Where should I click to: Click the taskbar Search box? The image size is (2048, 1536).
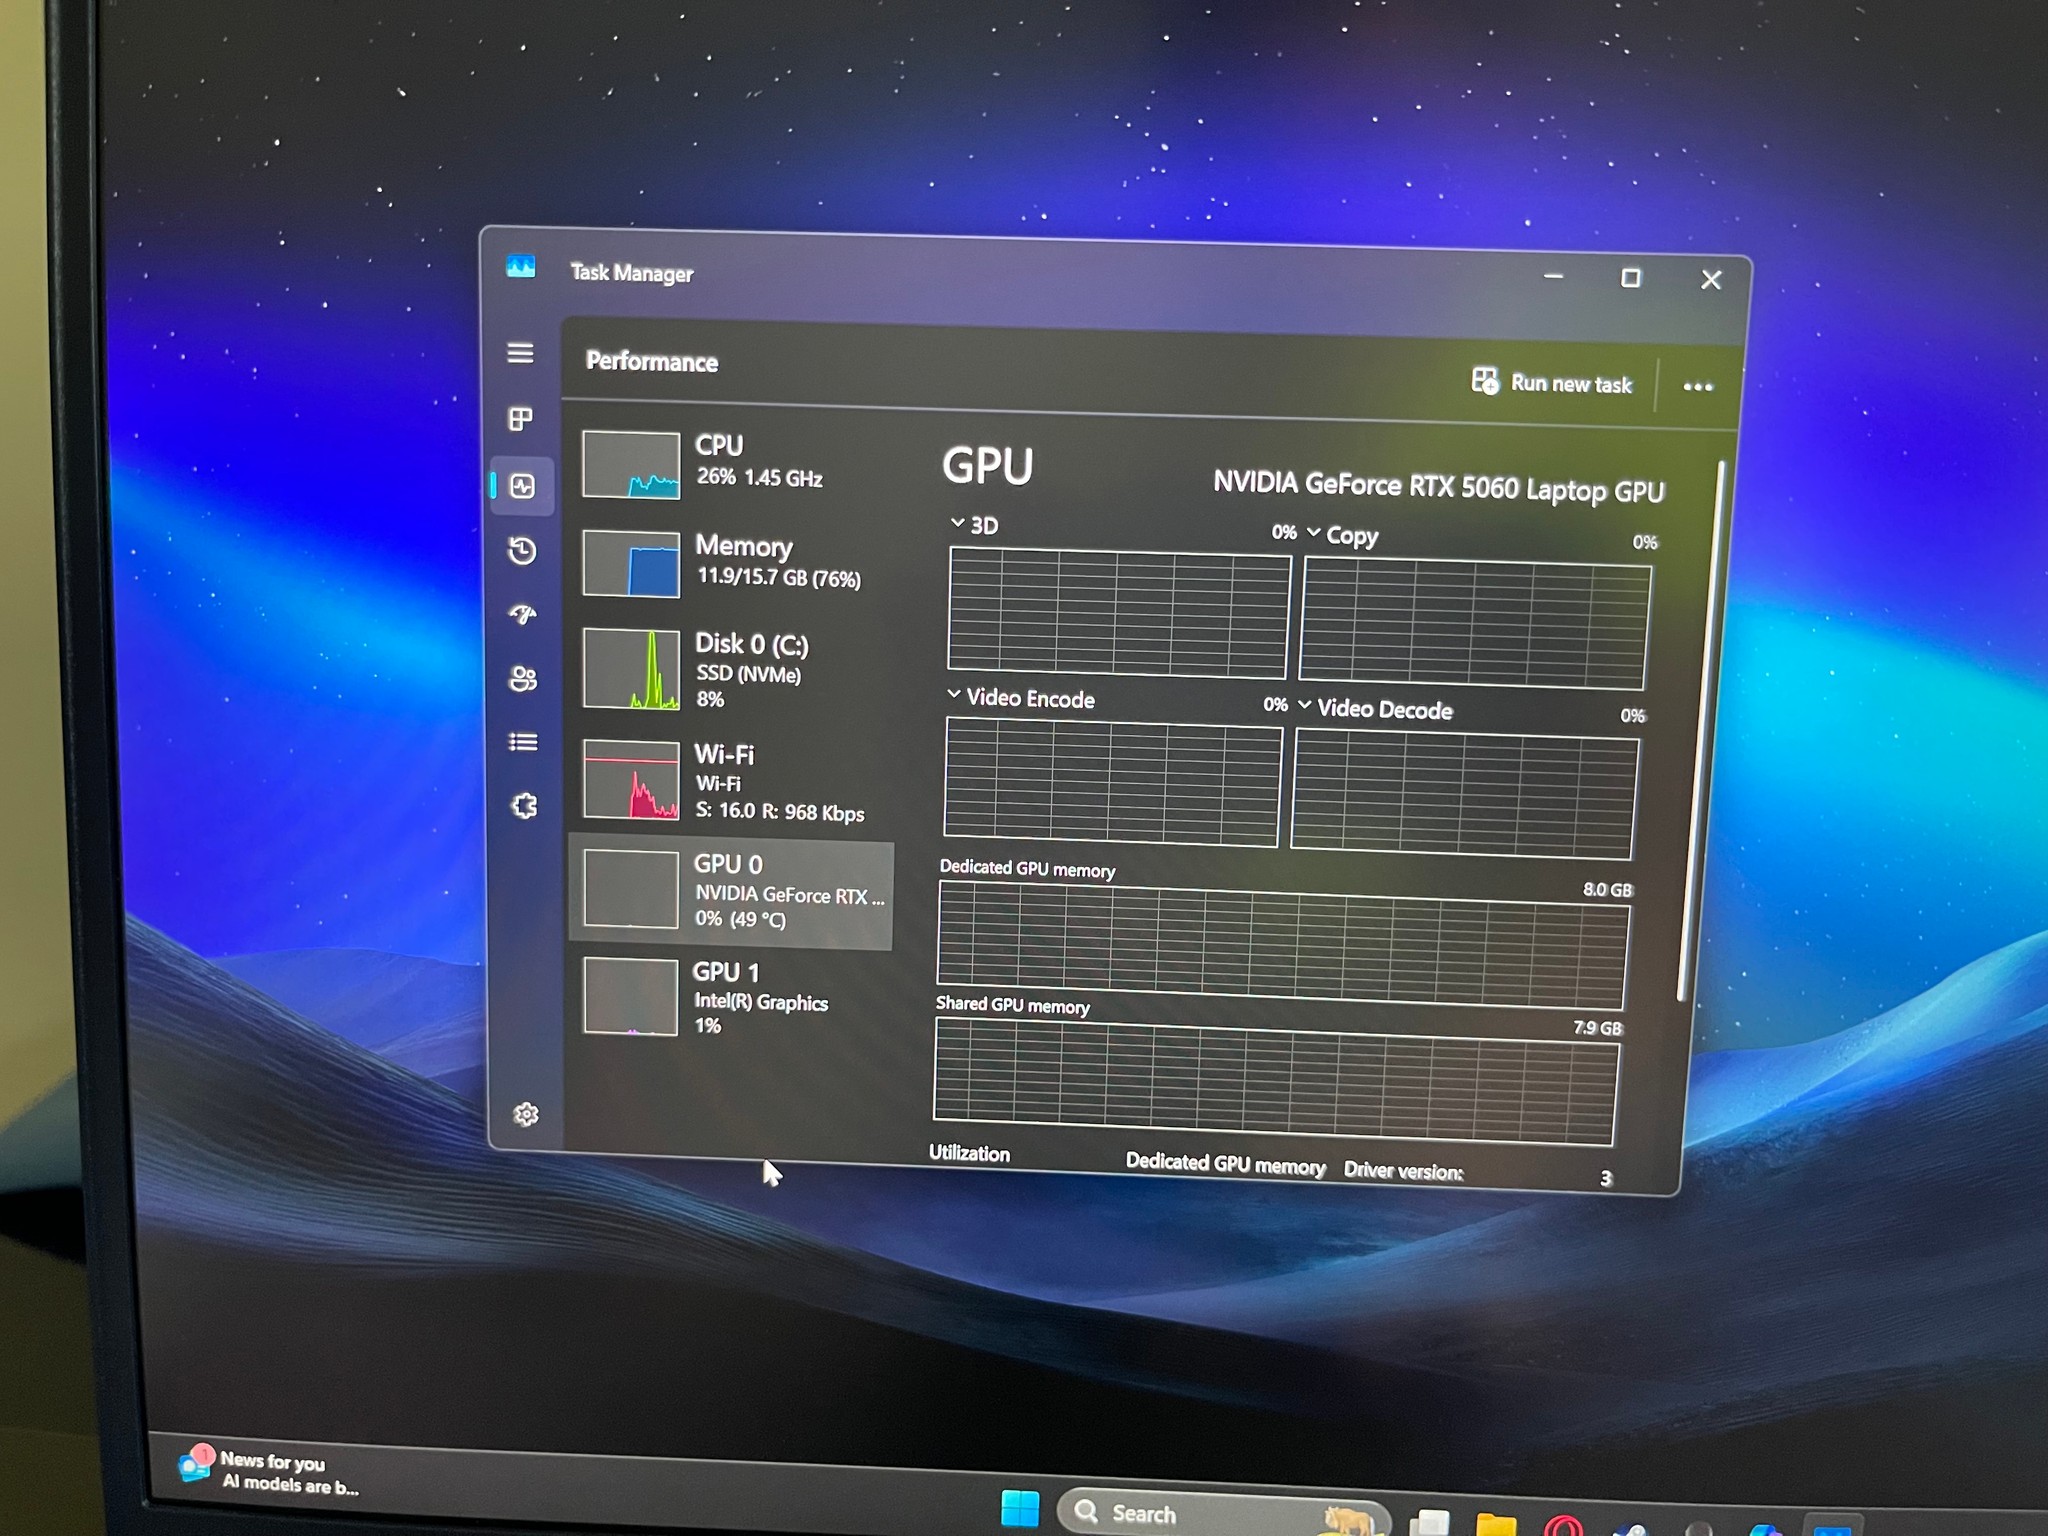[1222, 1514]
